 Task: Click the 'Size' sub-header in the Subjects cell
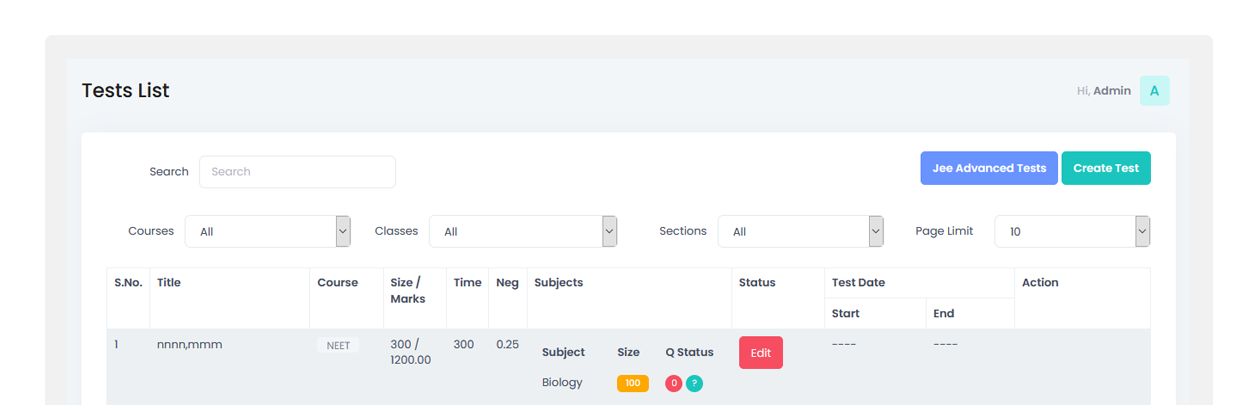pos(628,353)
